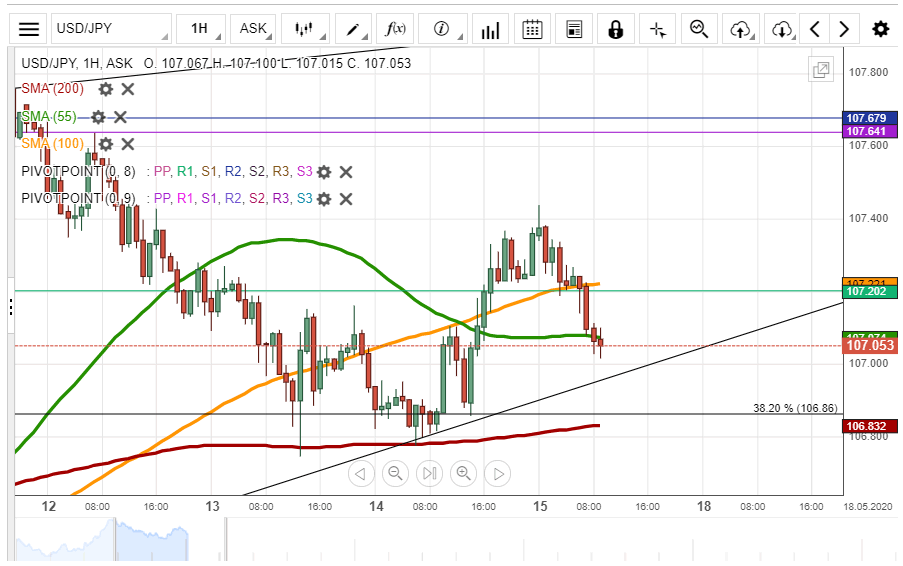Click the 107.641 purple price label
The width and height of the screenshot is (903, 566).
point(870,131)
